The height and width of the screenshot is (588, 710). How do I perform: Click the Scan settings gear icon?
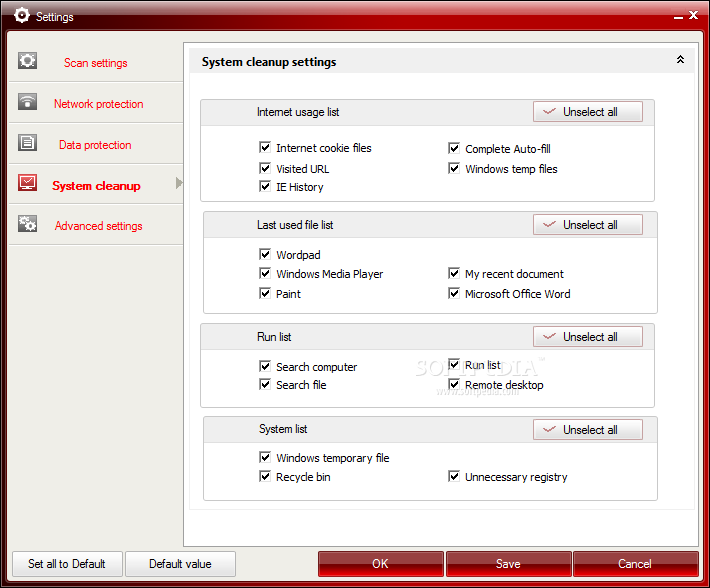(27, 61)
